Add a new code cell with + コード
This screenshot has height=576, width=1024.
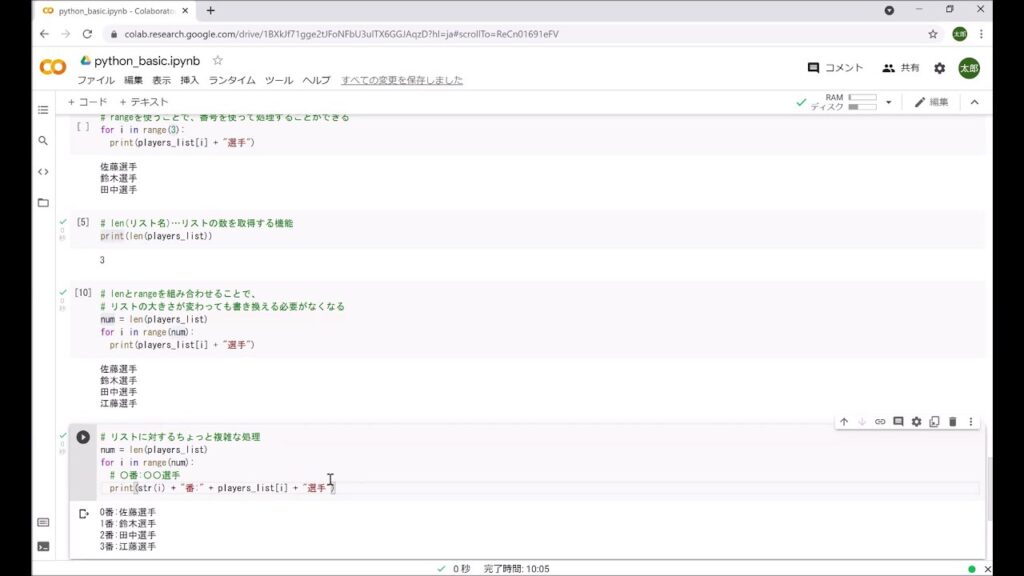coord(86,101)
